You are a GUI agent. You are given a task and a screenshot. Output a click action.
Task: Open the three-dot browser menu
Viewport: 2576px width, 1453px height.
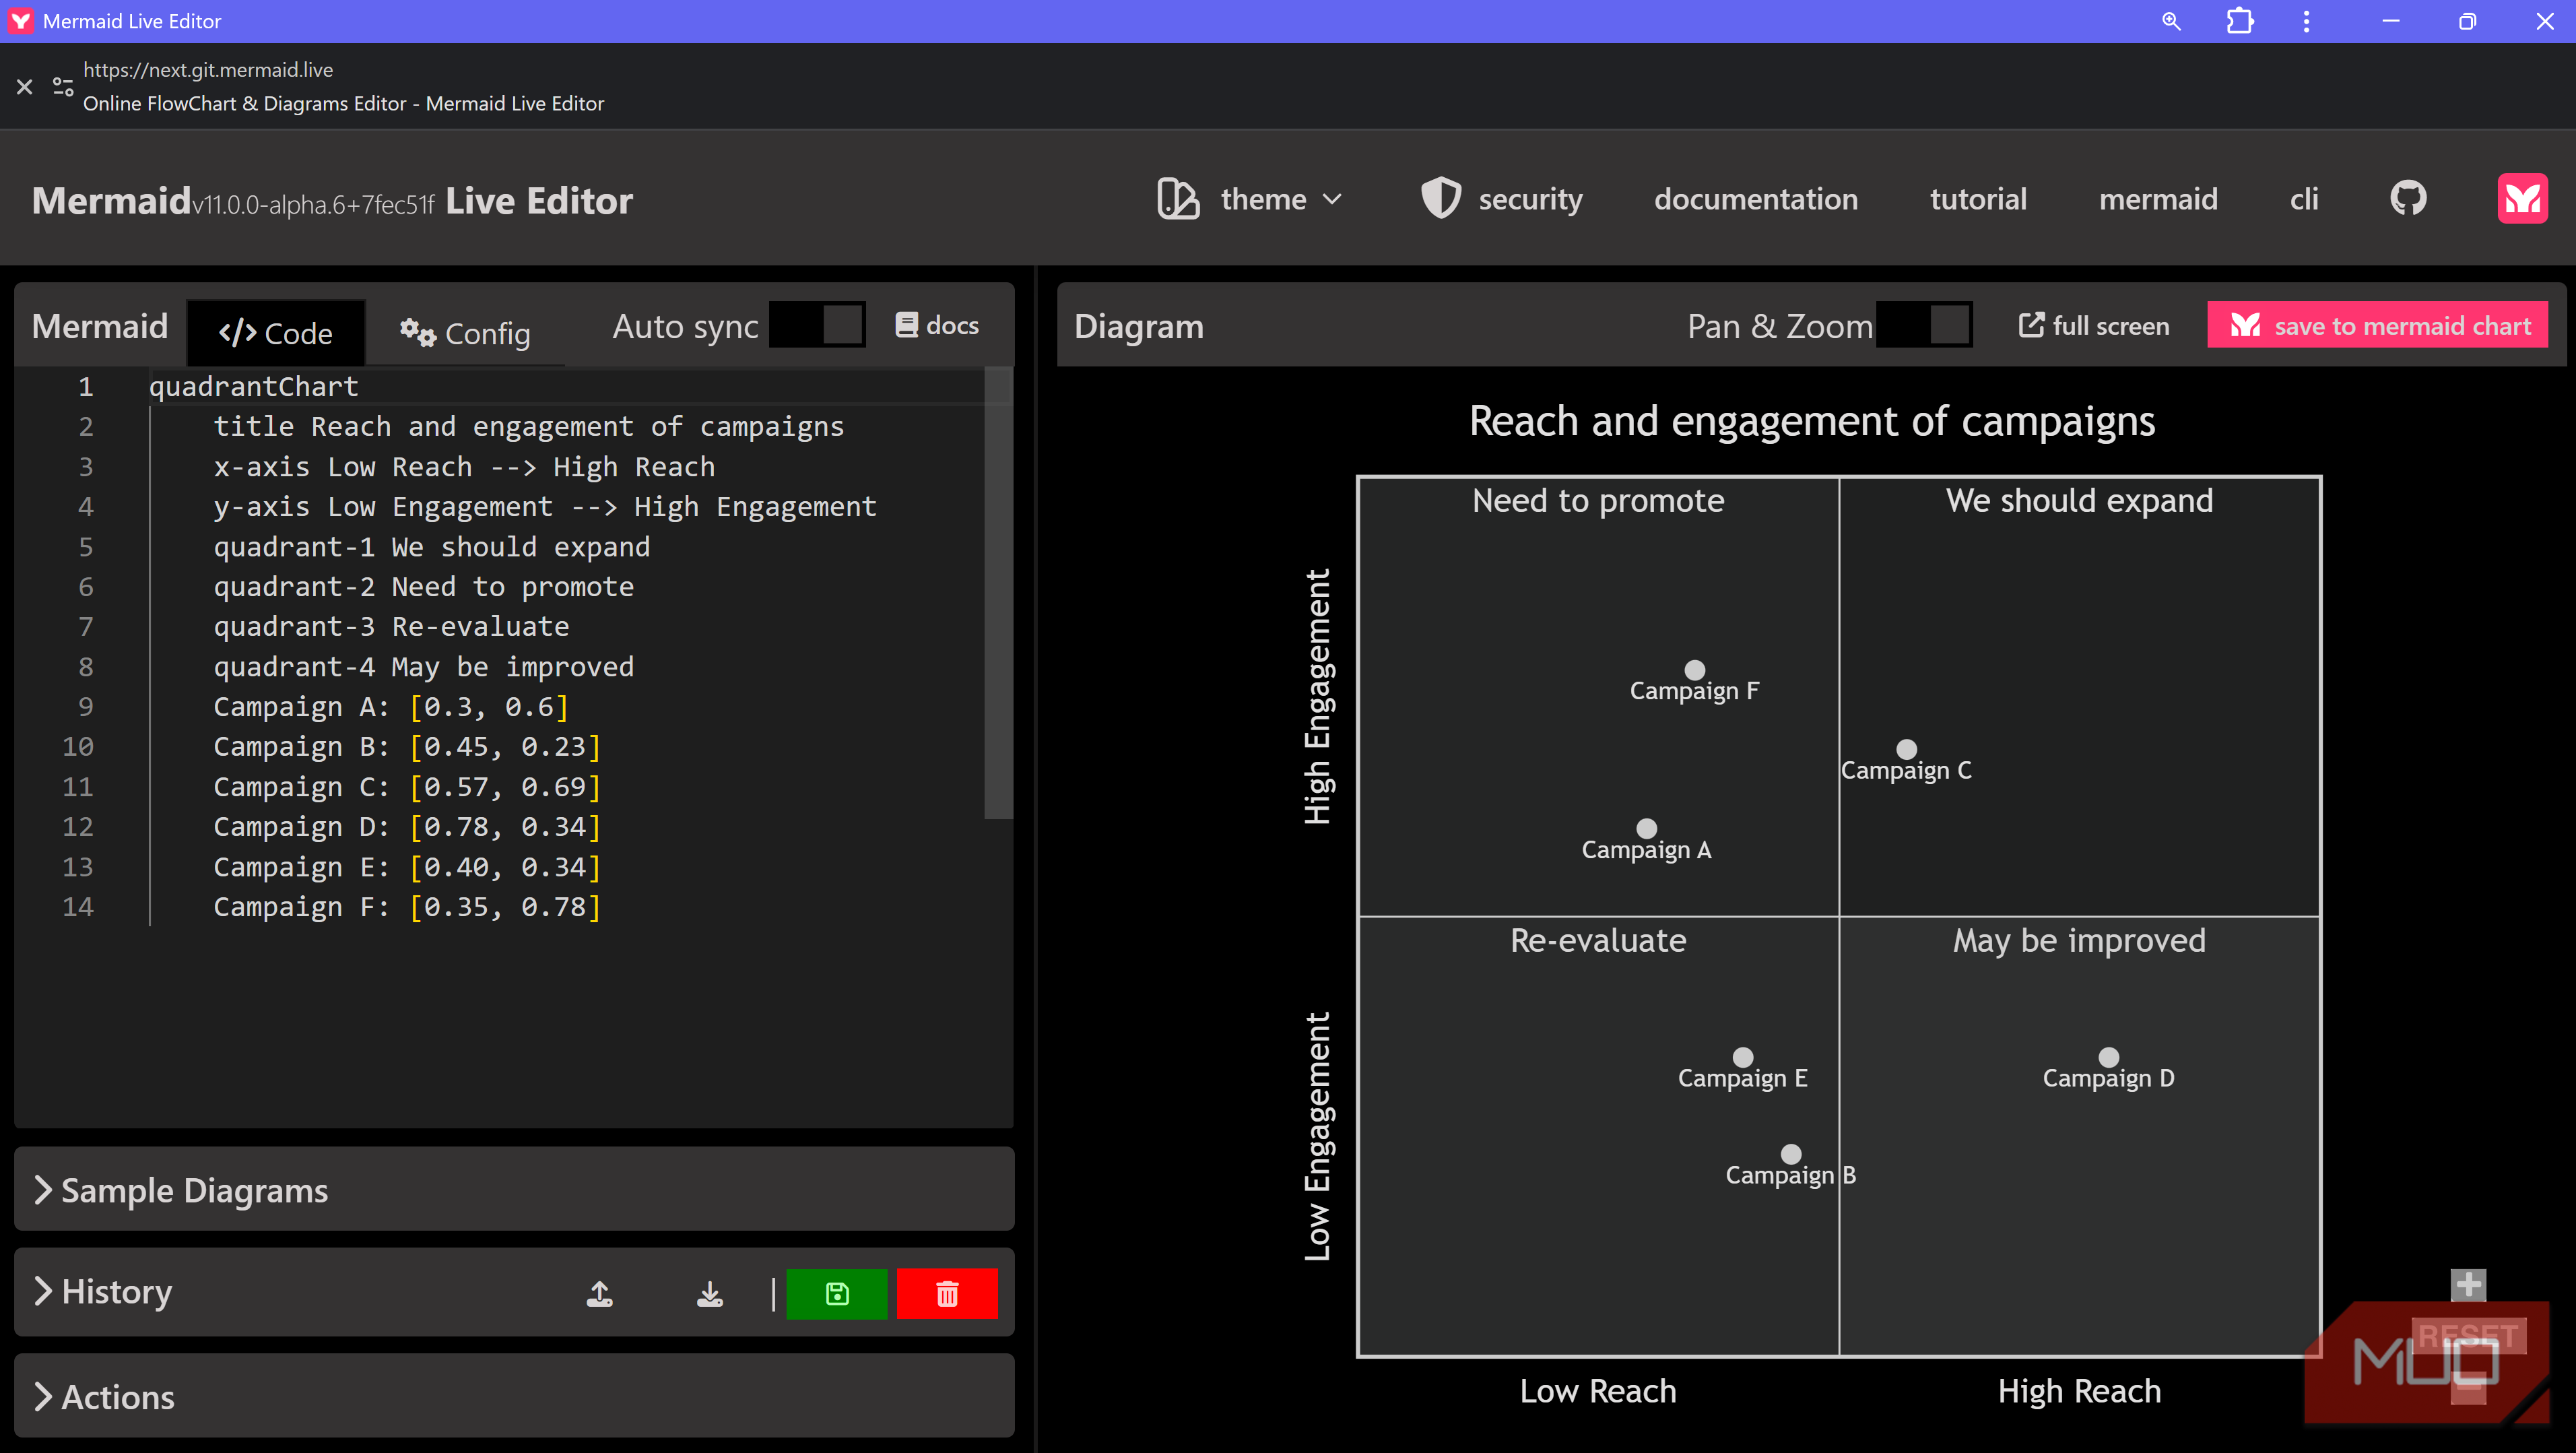2306,21
